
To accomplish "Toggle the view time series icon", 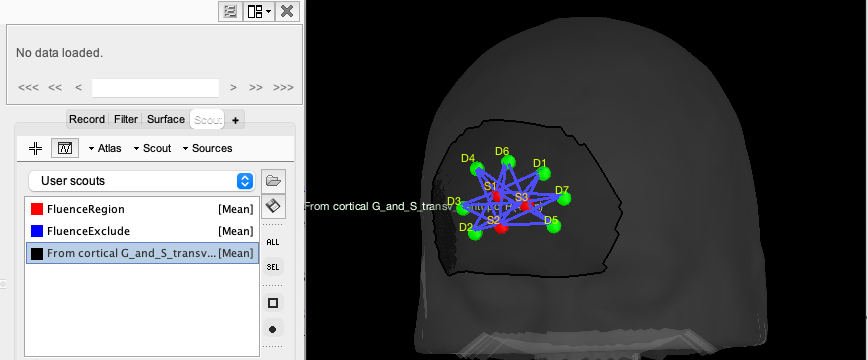I will (x=65, y=148).
